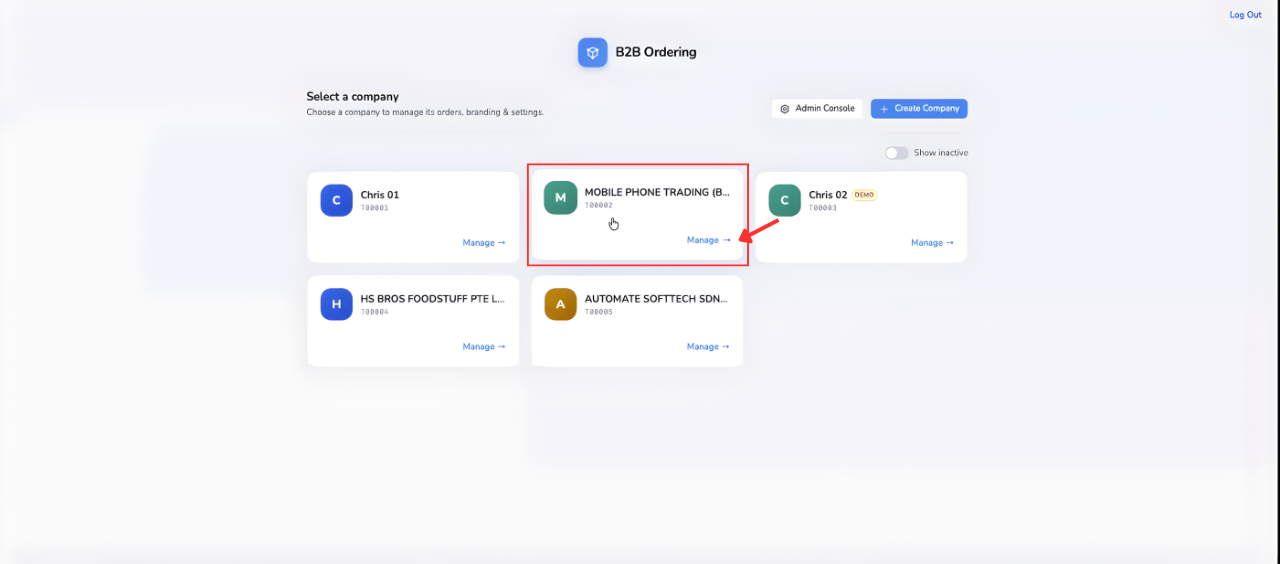Click the gear icon in Admin Console button
1280x564 pixels.
tap(785, 108)
